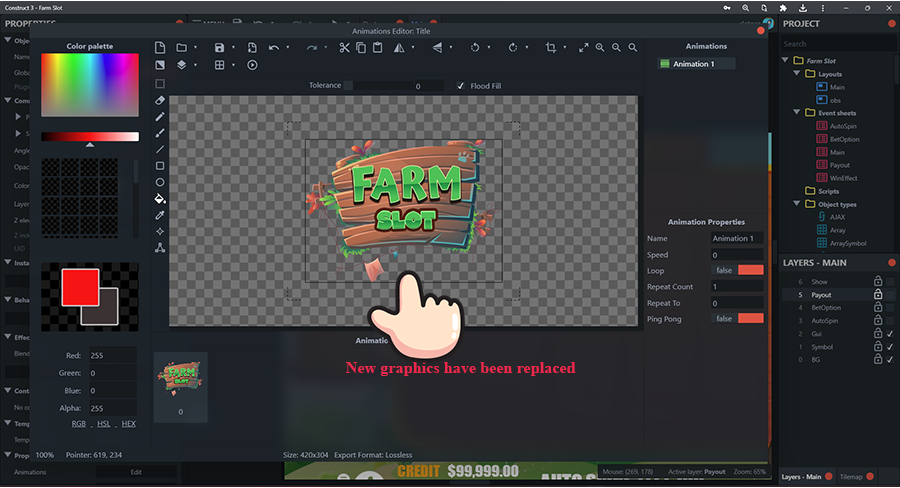Select the obs layout in Project
The height and width of the screenshot is (488, 900).
pos(835,100)
